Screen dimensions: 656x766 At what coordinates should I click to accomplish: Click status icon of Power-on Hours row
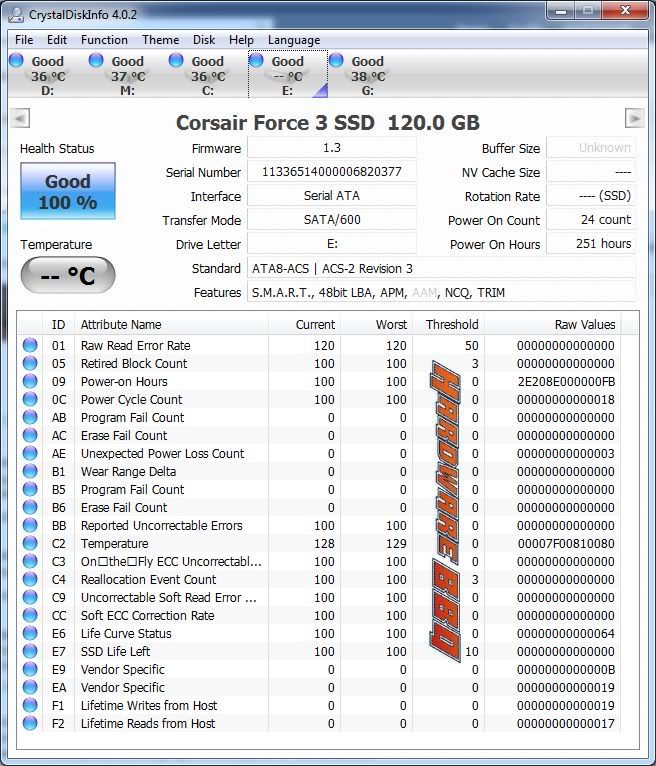(x=30, y=381)
